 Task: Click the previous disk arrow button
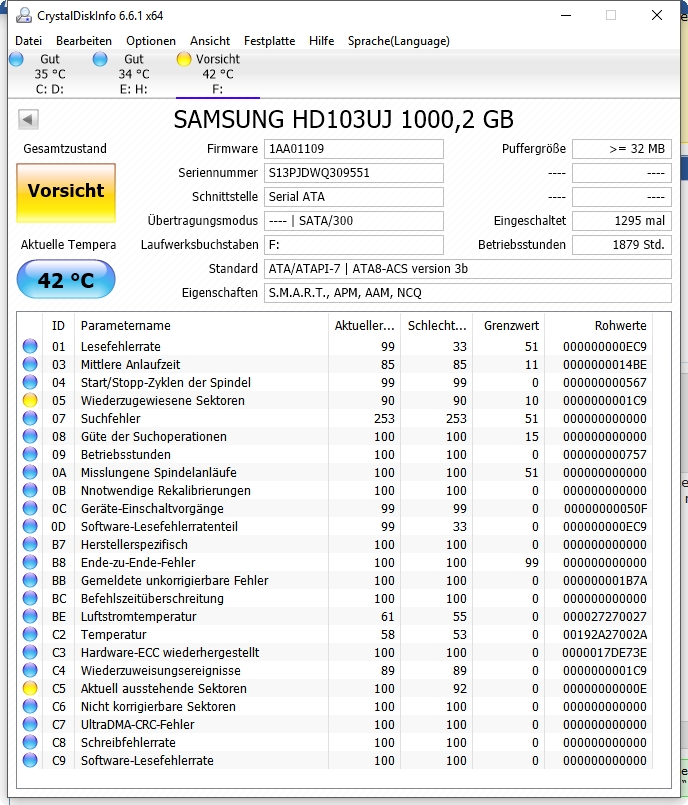[x=28, y=120]
